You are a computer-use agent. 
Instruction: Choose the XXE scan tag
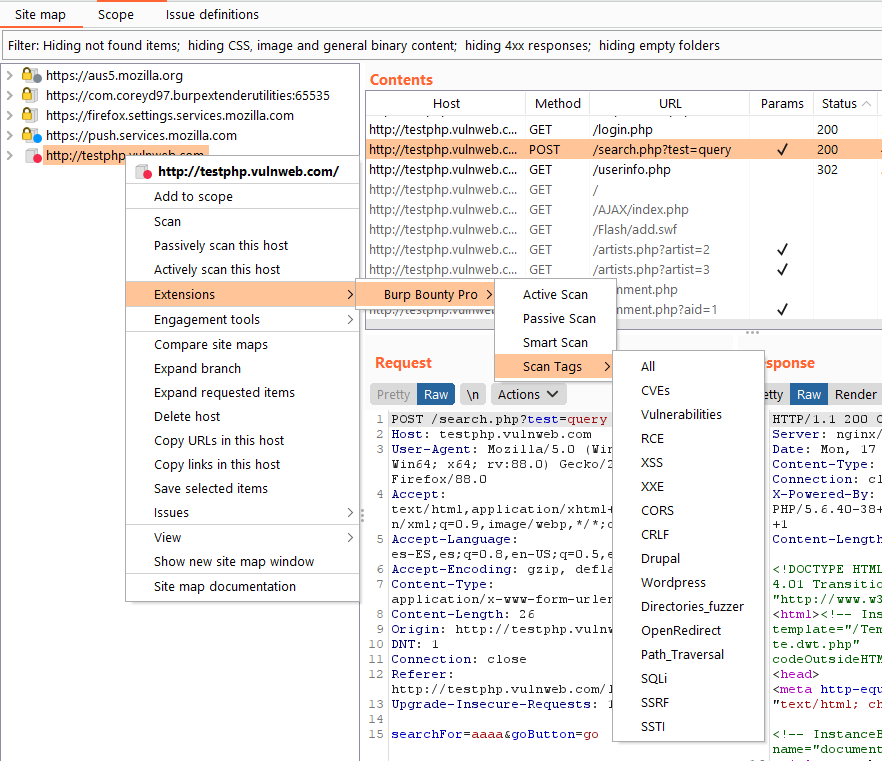[688, 487]
